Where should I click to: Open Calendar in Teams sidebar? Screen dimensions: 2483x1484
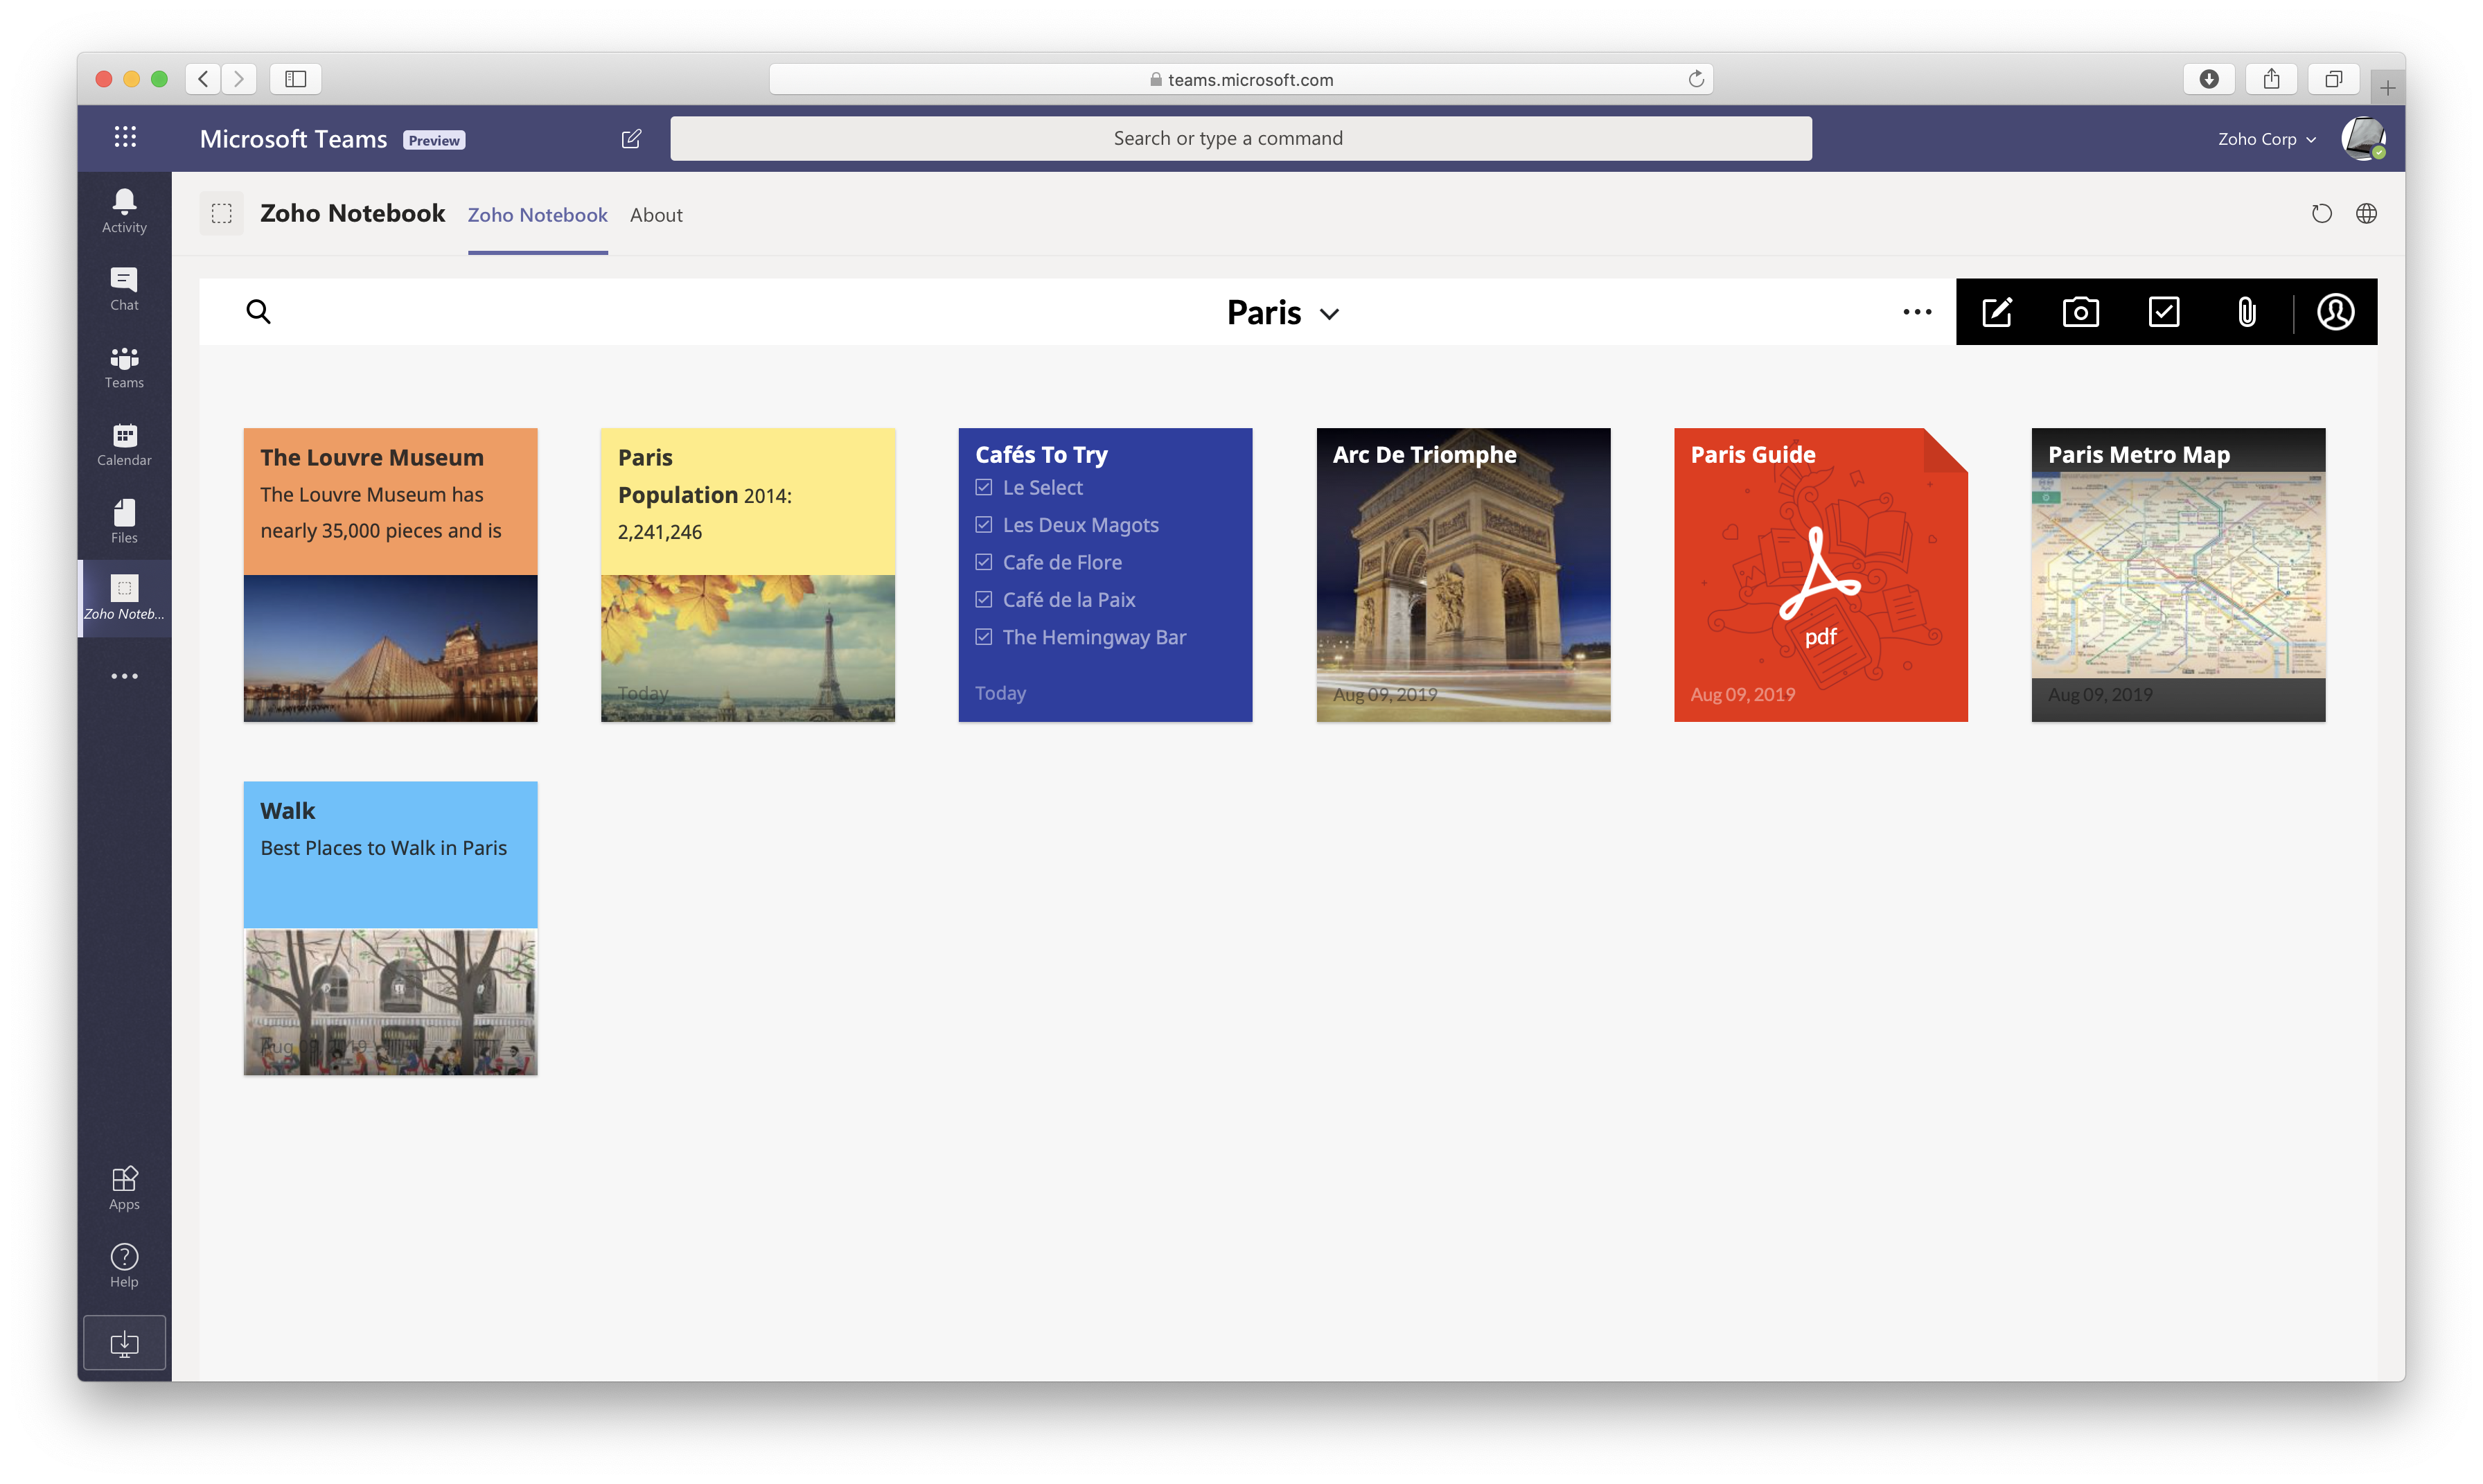coord(124,444)
